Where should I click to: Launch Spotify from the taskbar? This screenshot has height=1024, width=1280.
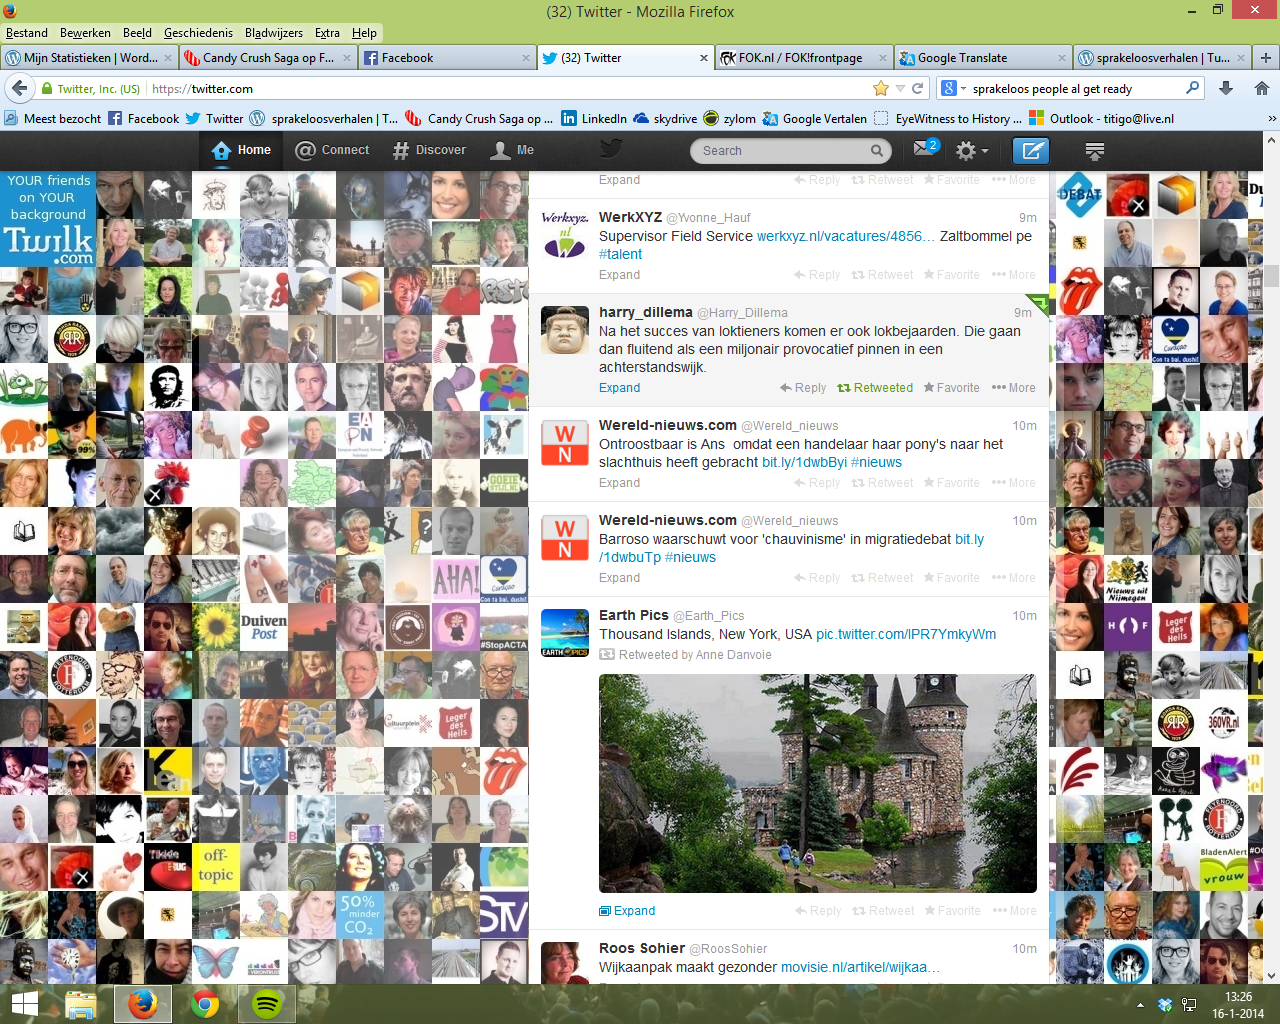tap(266, 1004)
